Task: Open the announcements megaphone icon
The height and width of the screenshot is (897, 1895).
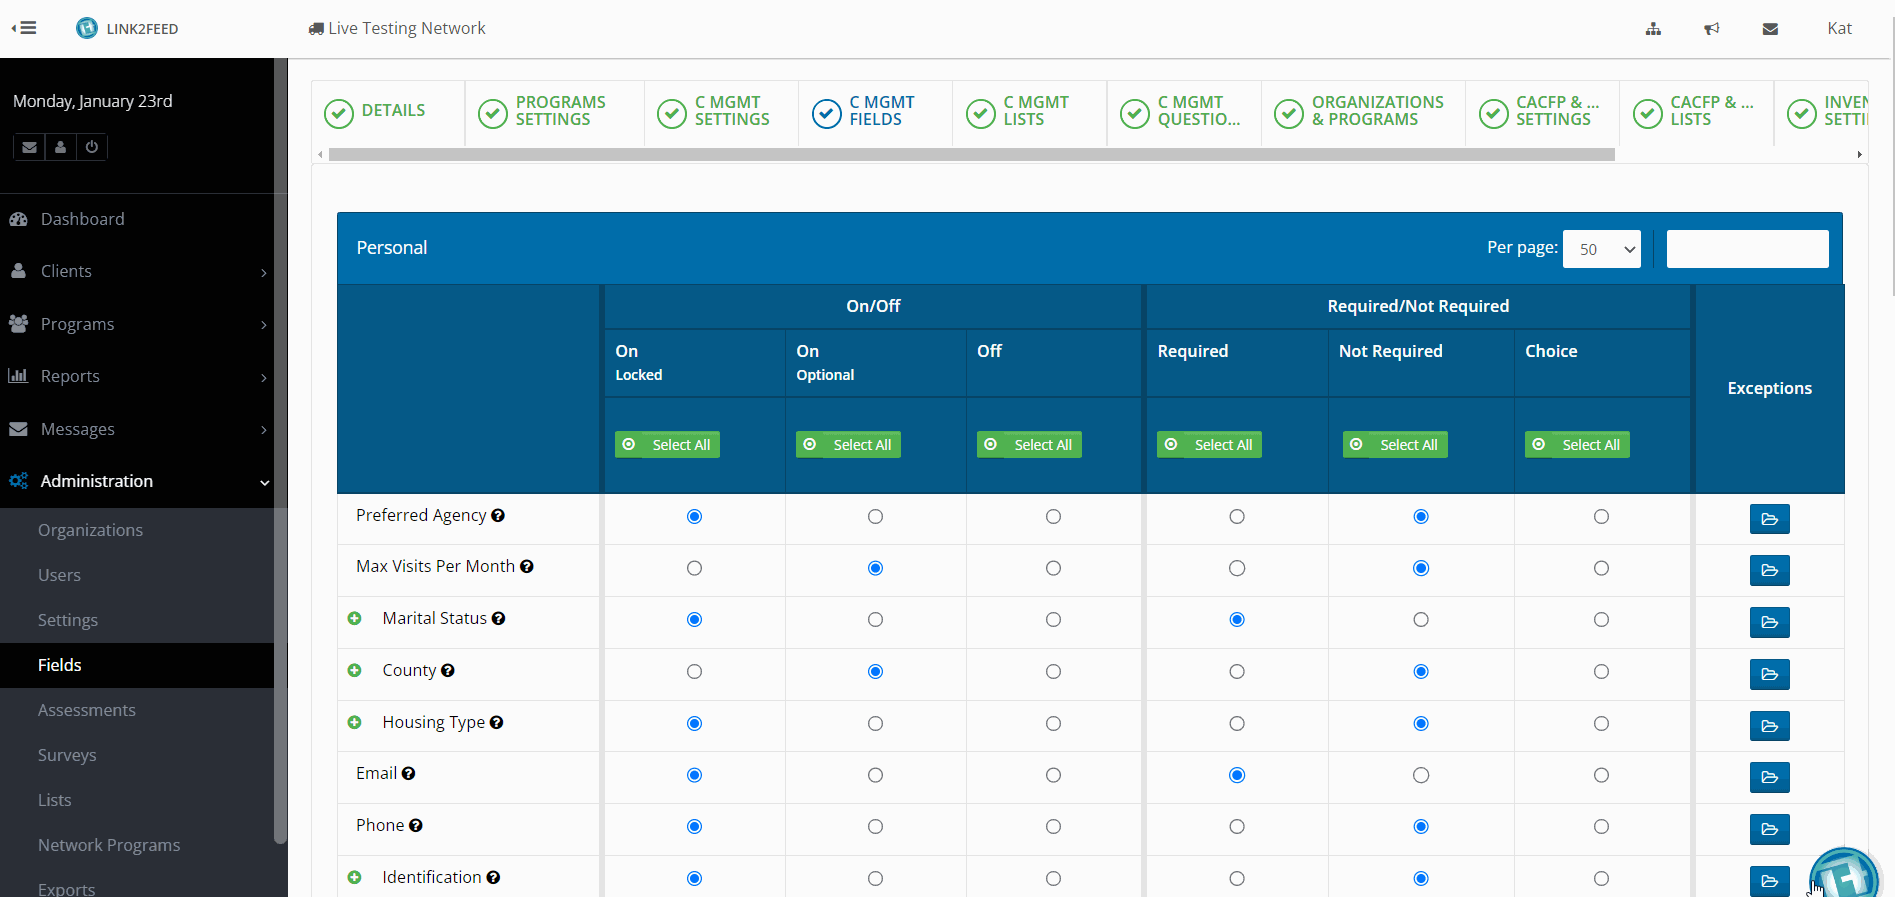Action: 1711,29
